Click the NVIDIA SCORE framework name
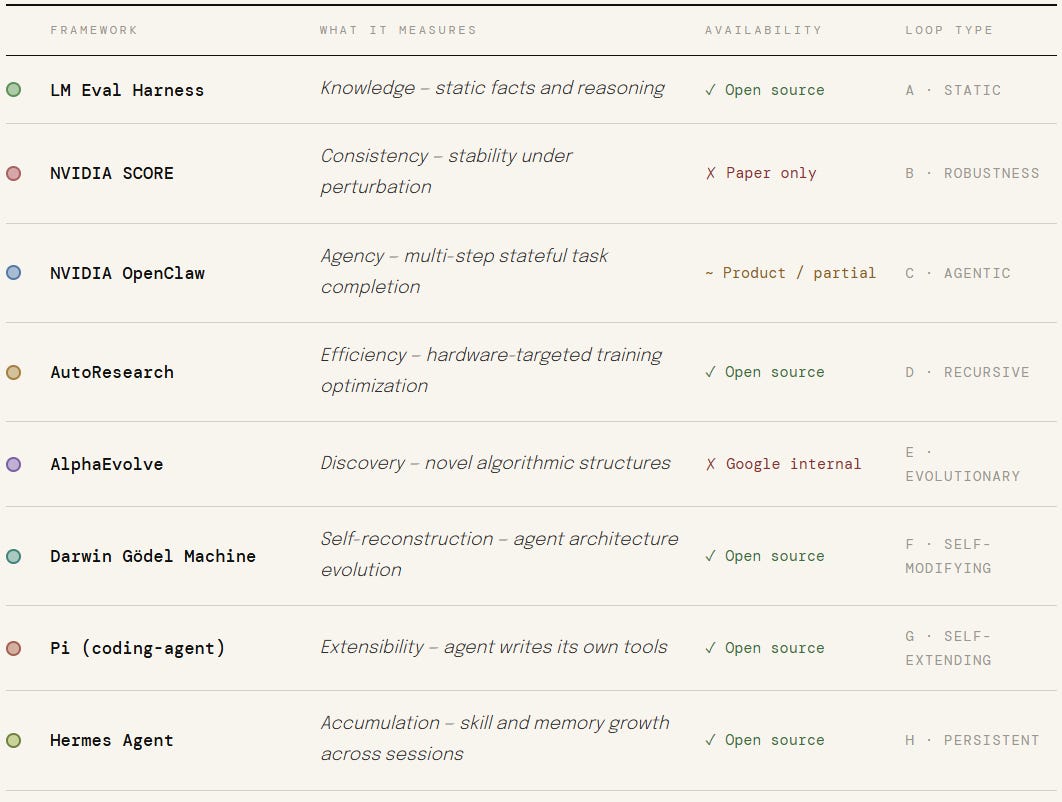 pyautogui.click(x=112, y=173)
